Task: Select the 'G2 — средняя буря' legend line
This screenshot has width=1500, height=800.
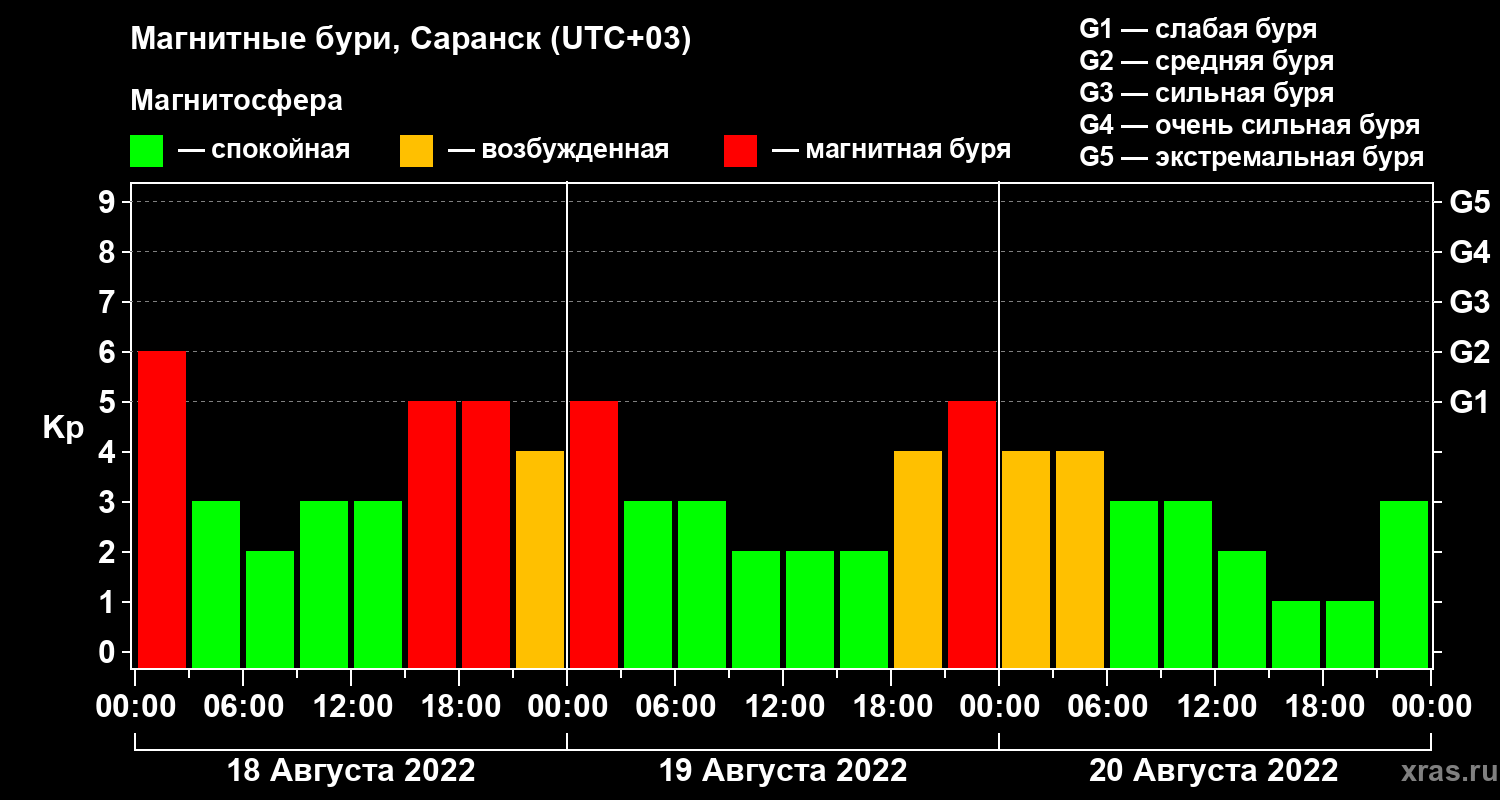Action: tap(1206, 61)
